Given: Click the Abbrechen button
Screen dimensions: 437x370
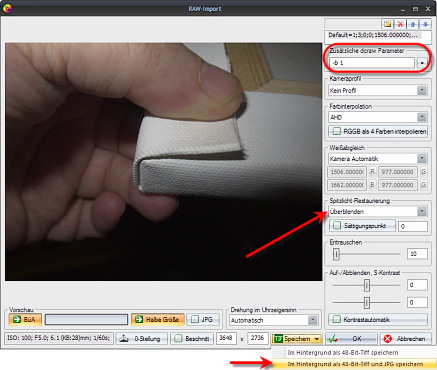Looking at the screenshot, I should 405,339.
